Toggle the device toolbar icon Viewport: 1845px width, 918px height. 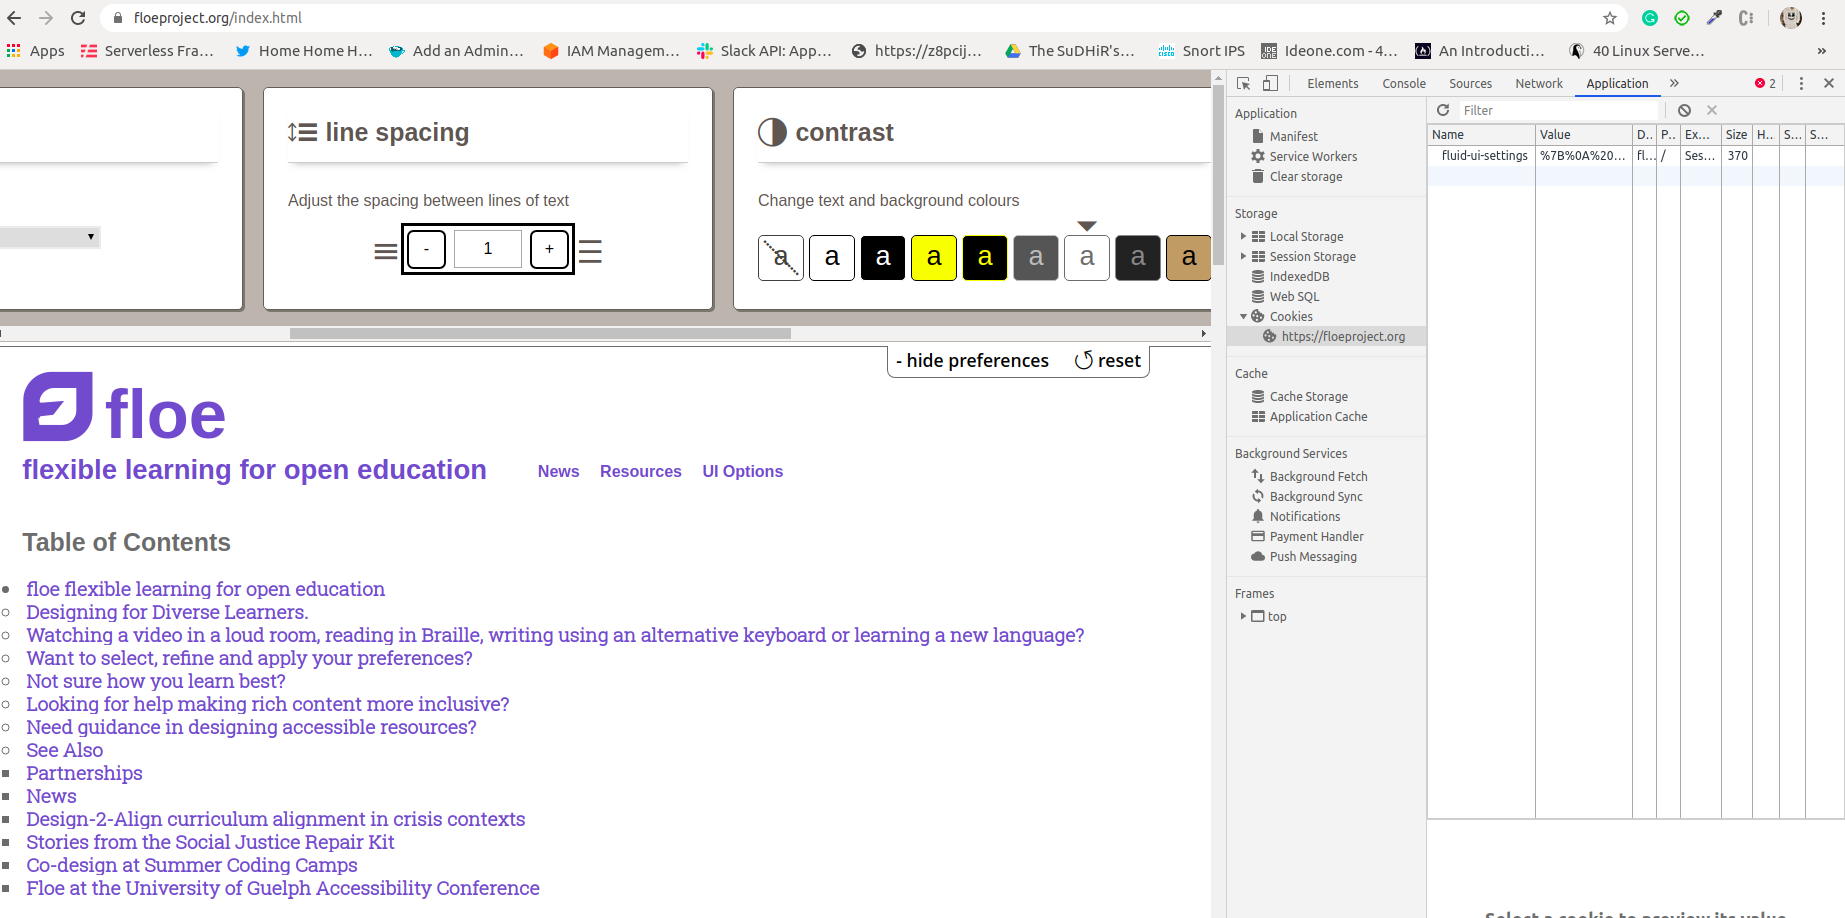pyautogui.click(x=1270, y=84)
